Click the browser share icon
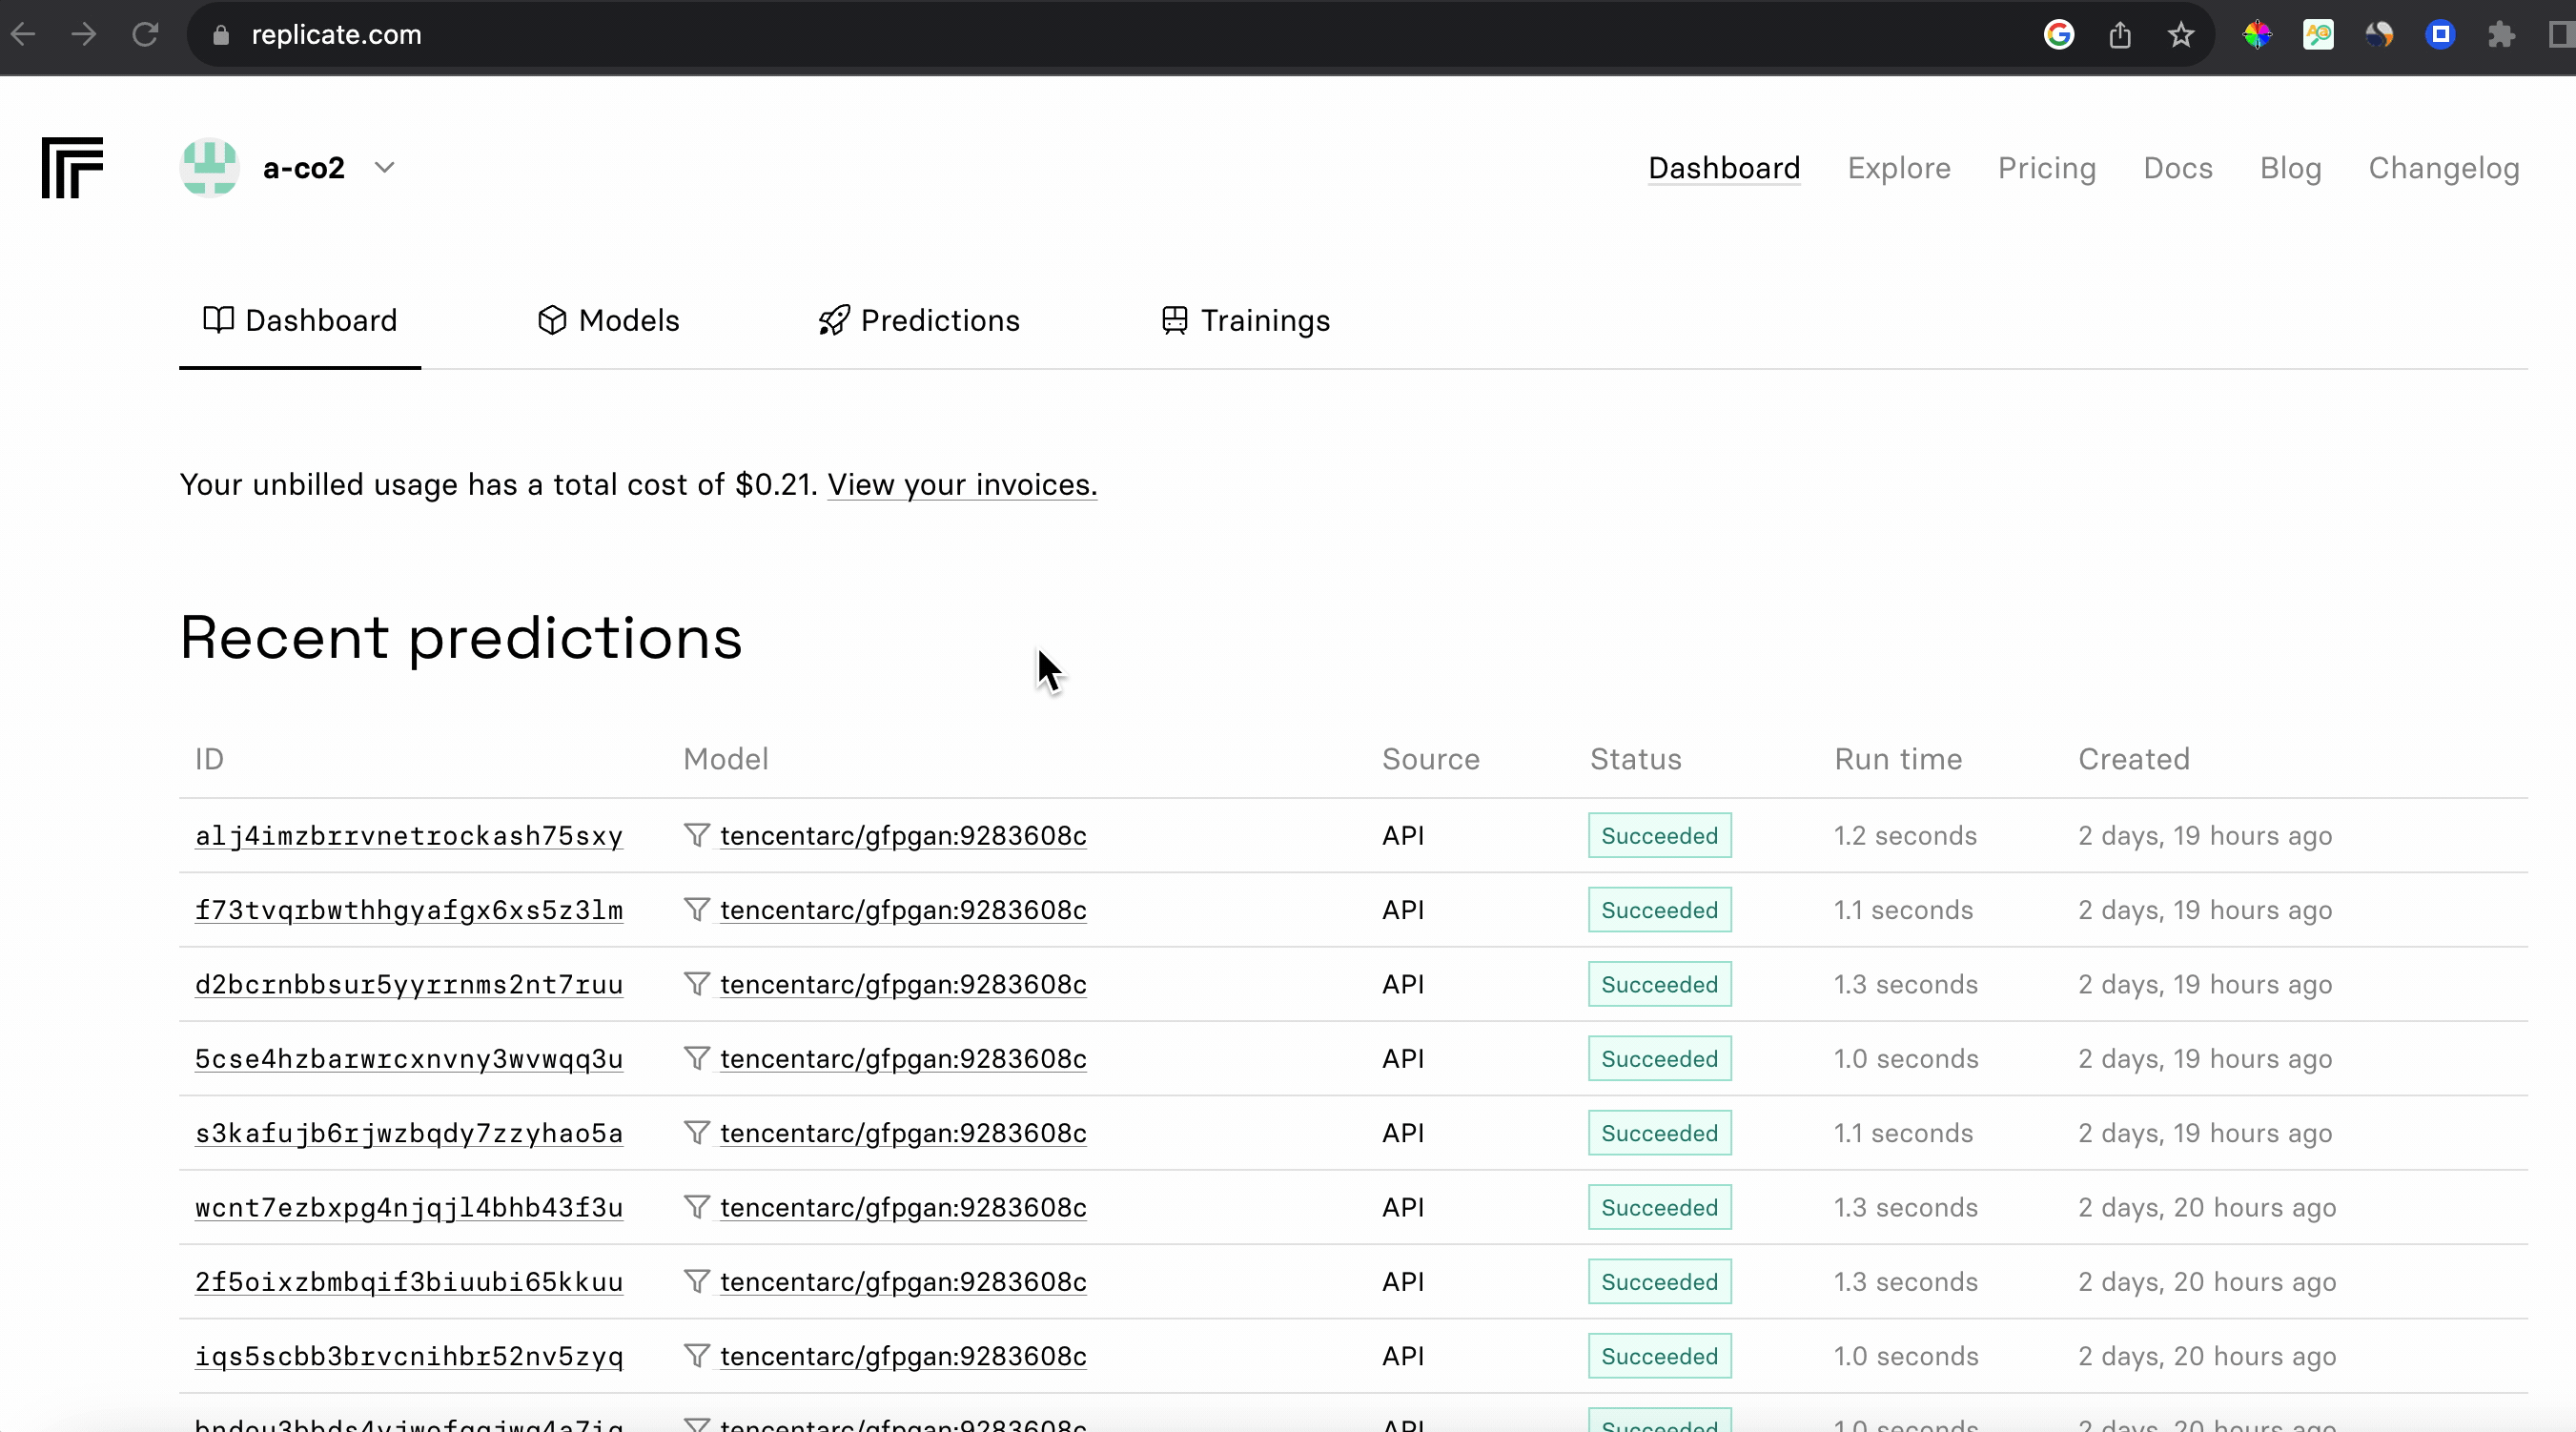The image size is (2576, 1432). pos(2120,35)
